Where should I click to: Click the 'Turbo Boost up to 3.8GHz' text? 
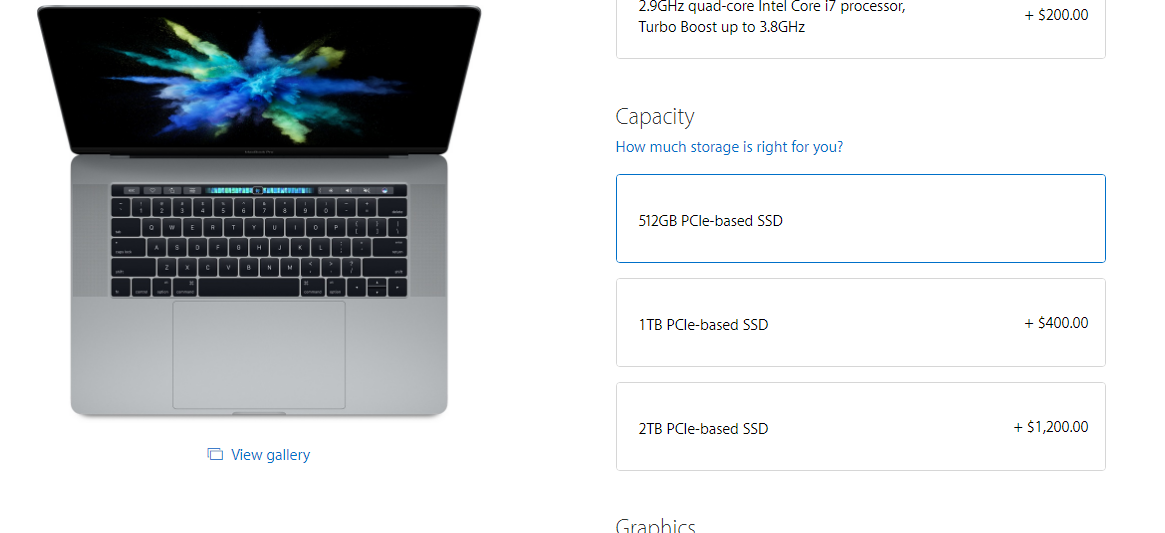(x=721, y=28)
